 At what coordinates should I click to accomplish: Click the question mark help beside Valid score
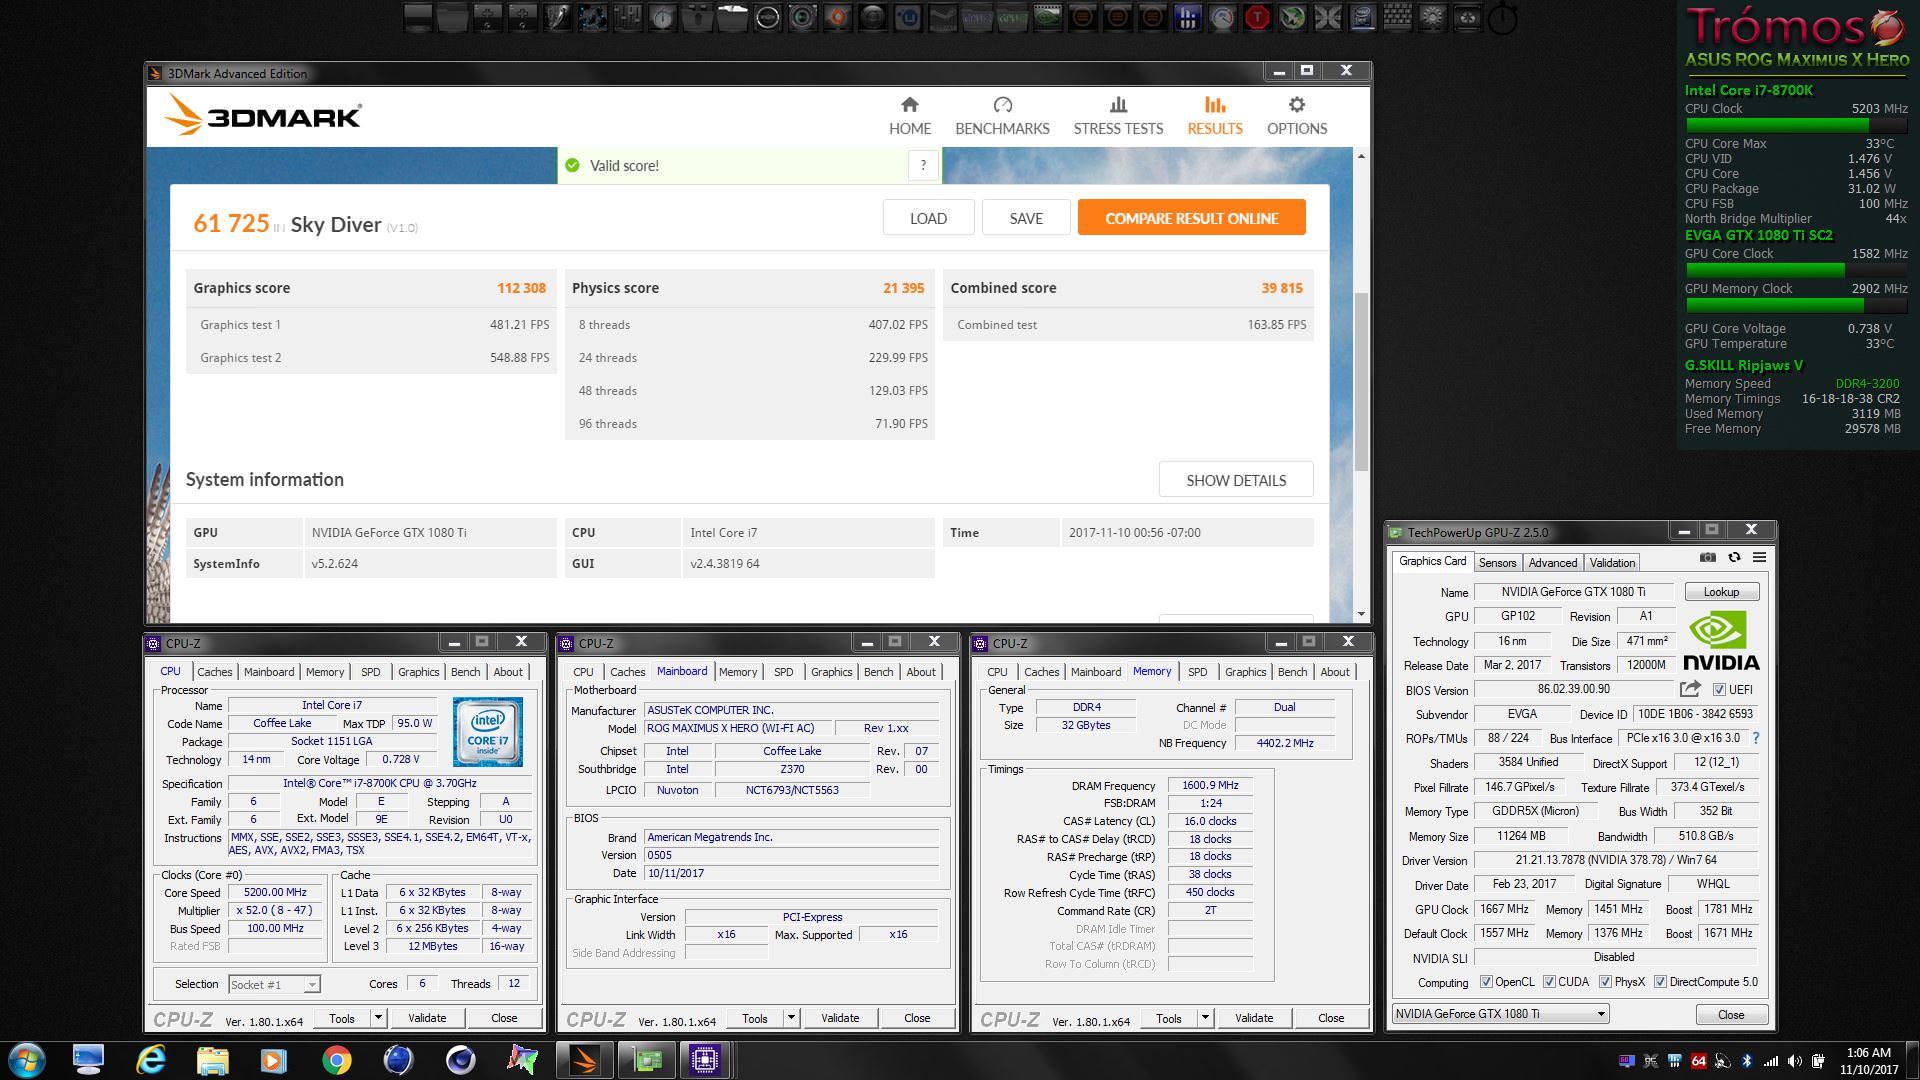[x=923, y=165]
